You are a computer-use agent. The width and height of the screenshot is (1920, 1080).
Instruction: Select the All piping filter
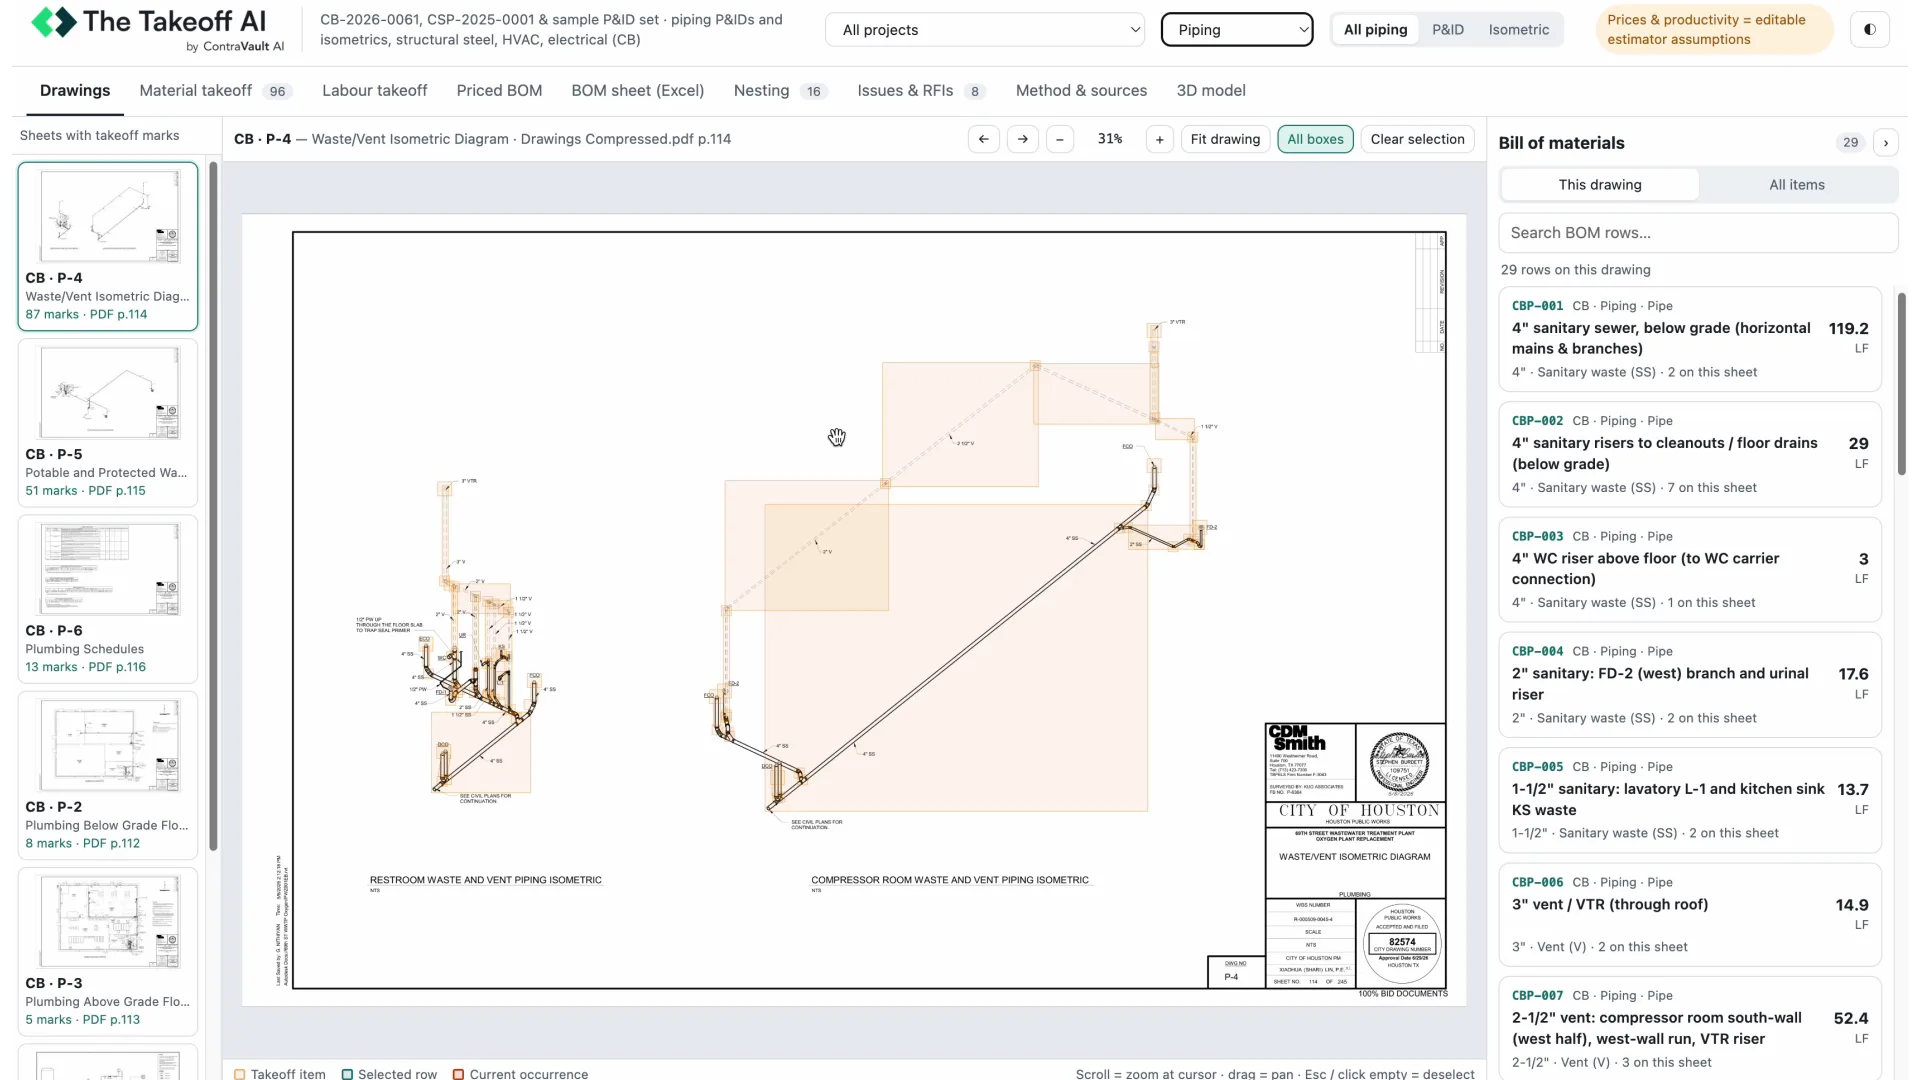1375,30
